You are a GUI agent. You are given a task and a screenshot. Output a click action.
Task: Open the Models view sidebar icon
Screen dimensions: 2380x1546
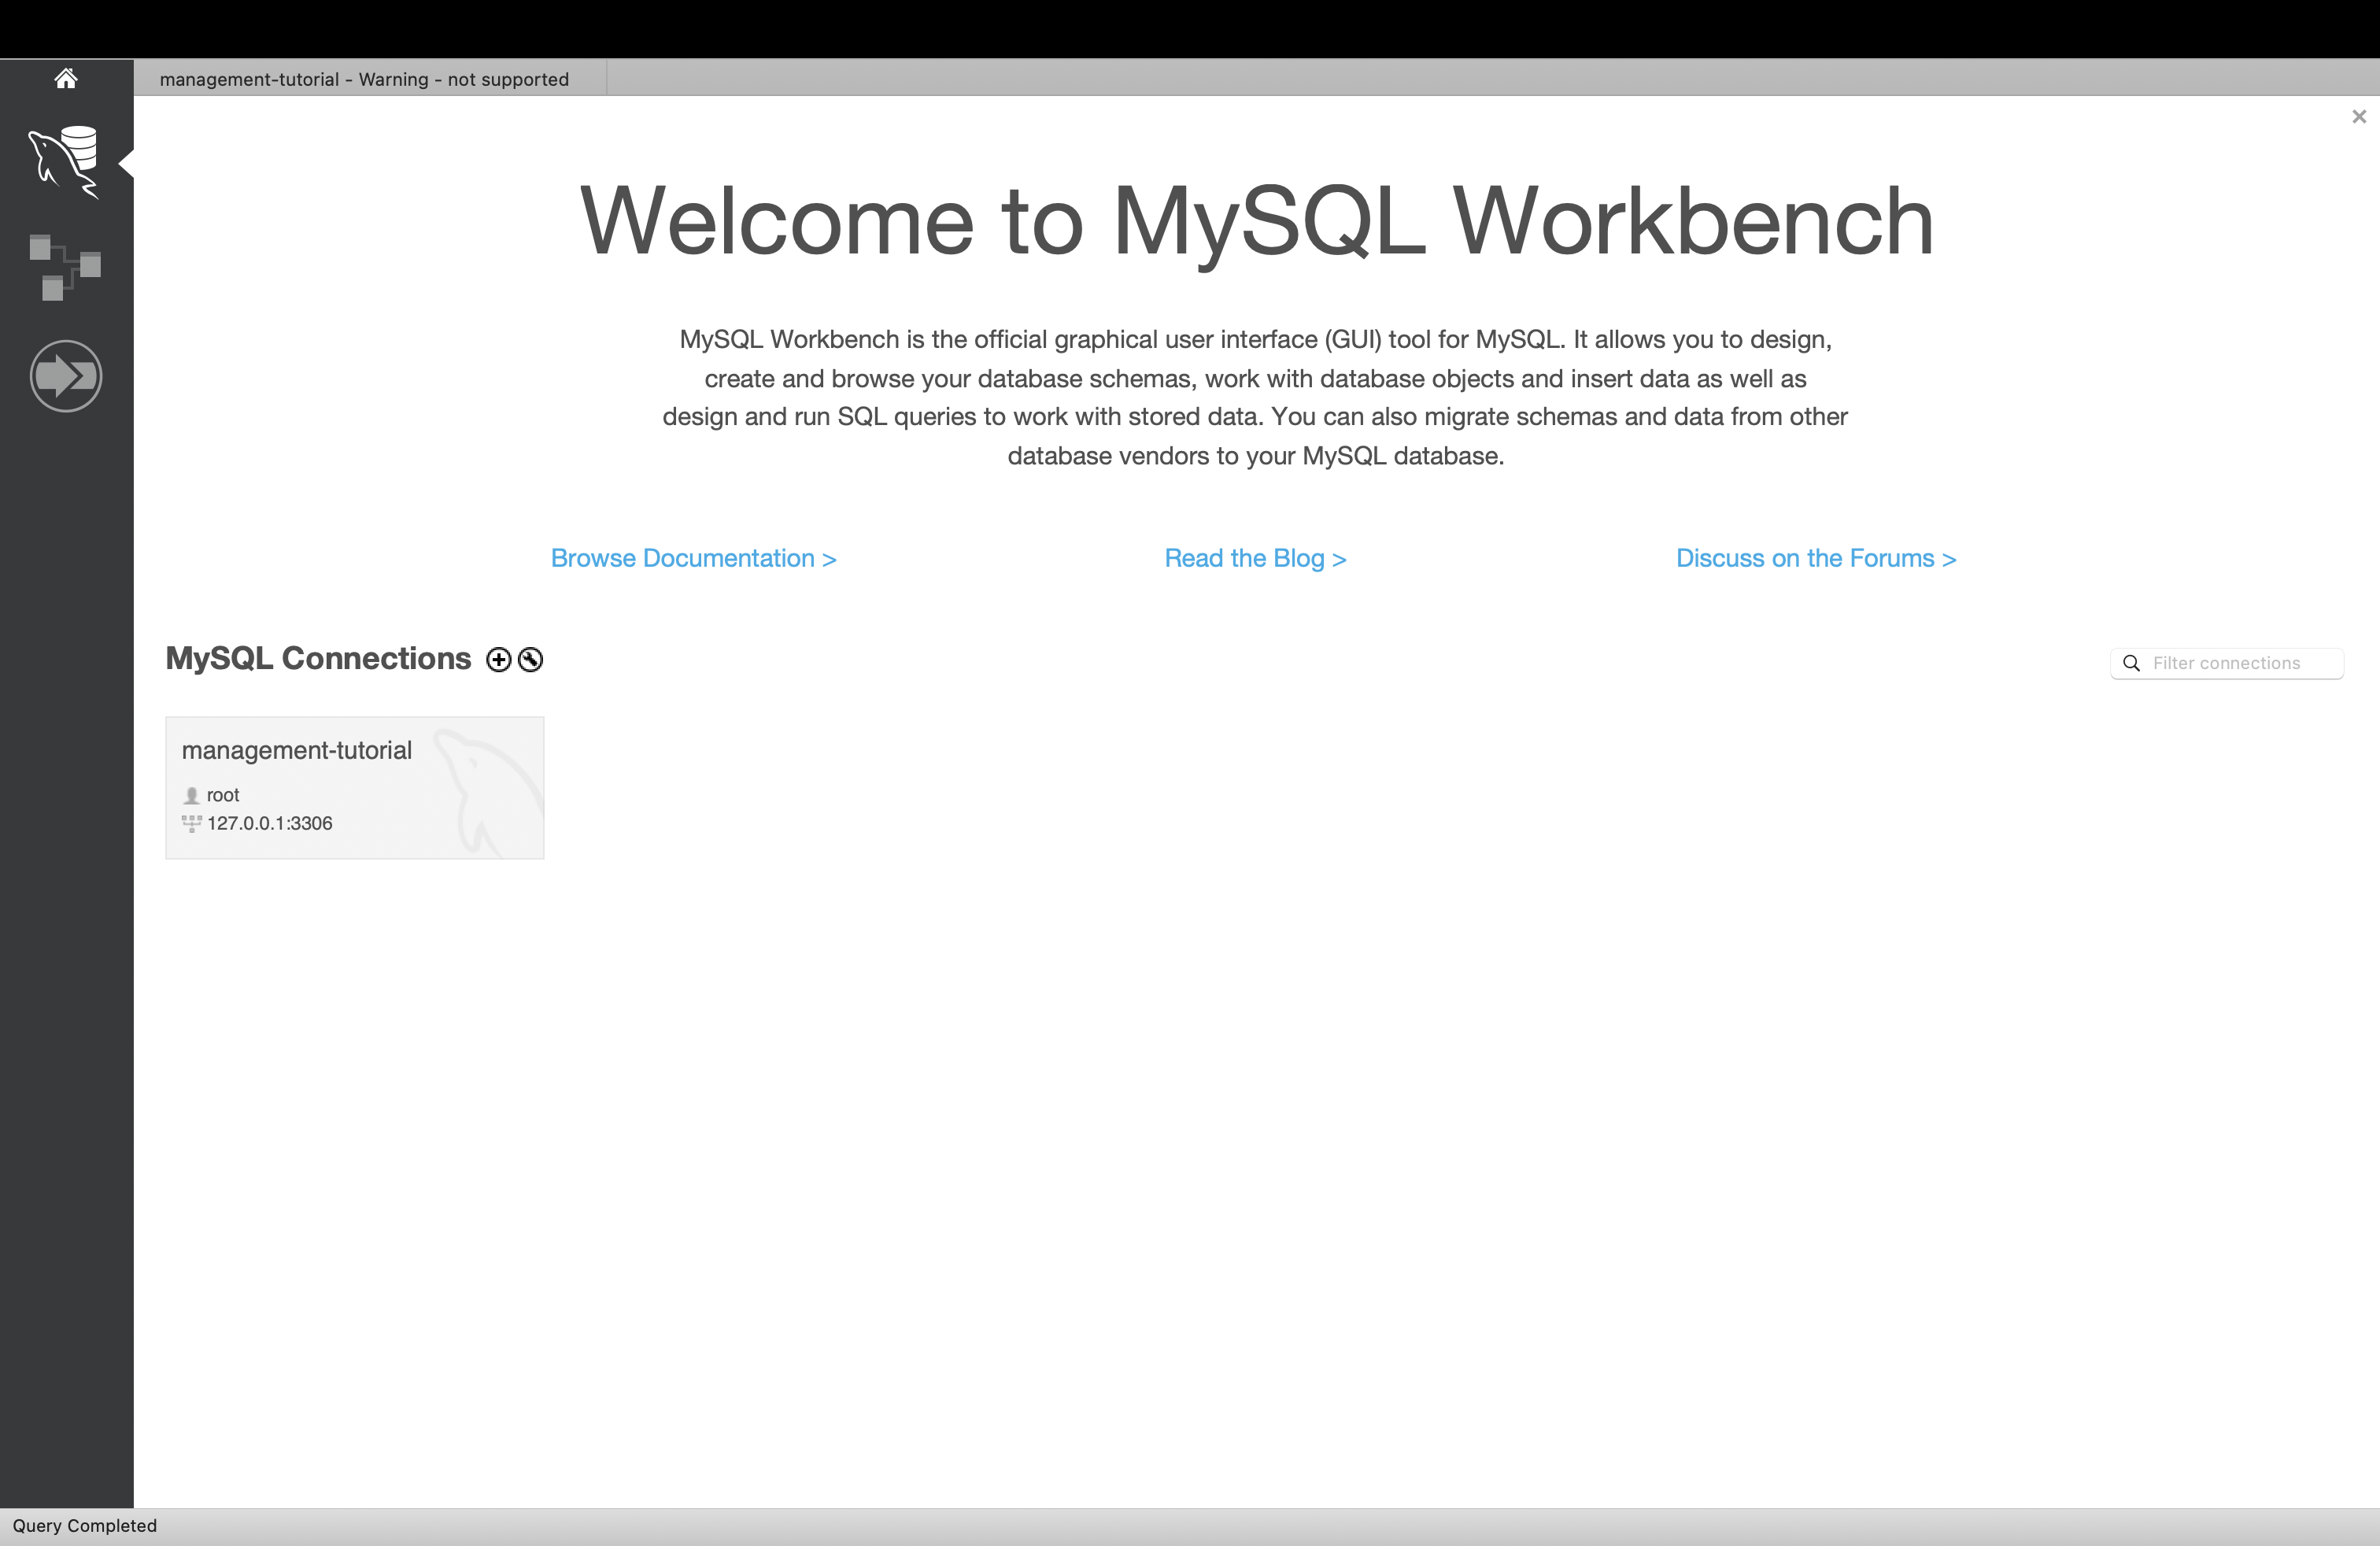(x=65, y=267)
